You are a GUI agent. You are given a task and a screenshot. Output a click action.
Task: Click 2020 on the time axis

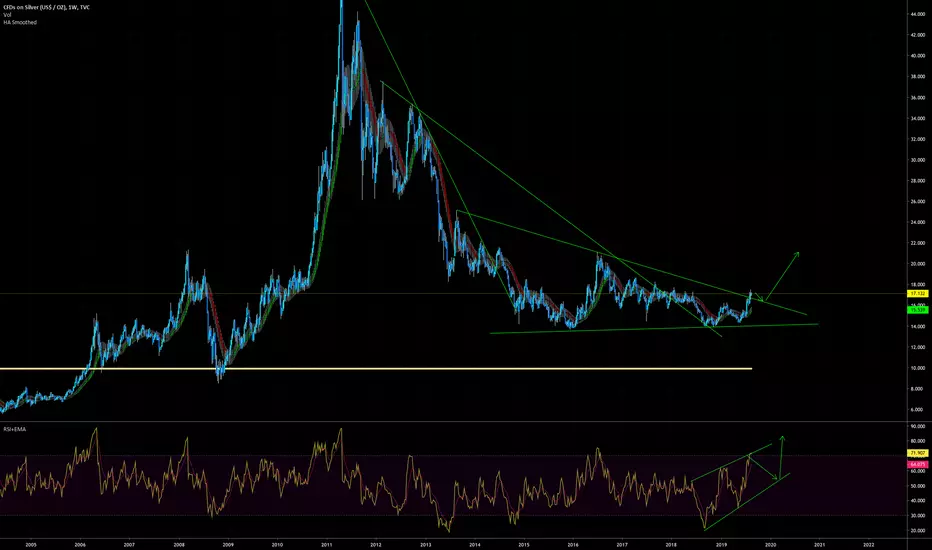[770, 544]
